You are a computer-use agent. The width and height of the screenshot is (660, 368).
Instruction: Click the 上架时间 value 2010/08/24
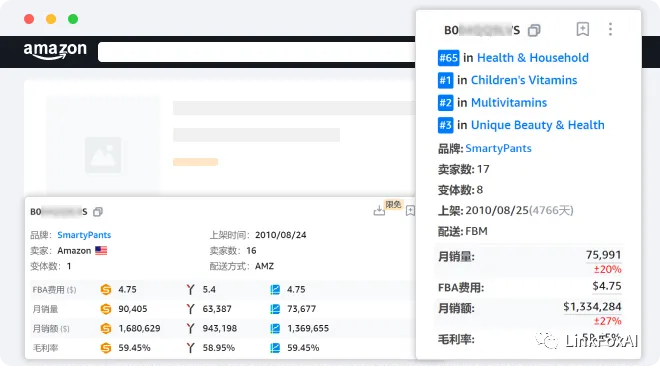pyautogui.click(x=281, y=235)
